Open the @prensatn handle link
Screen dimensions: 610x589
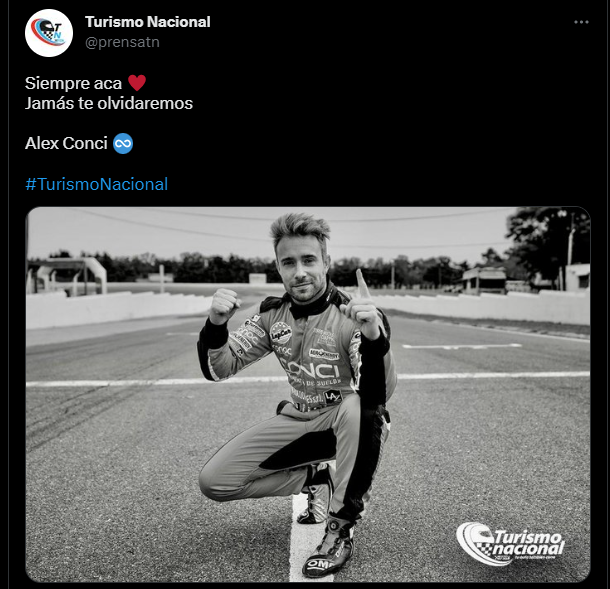(122, 42)
